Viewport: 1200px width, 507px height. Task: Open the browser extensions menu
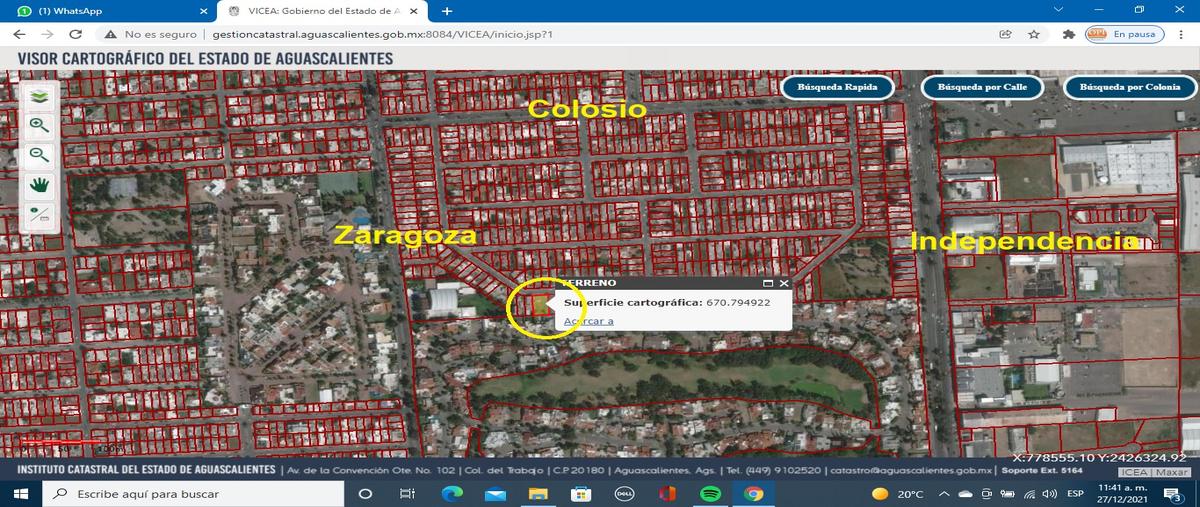pyautogui.click(x=1067, y=34)
